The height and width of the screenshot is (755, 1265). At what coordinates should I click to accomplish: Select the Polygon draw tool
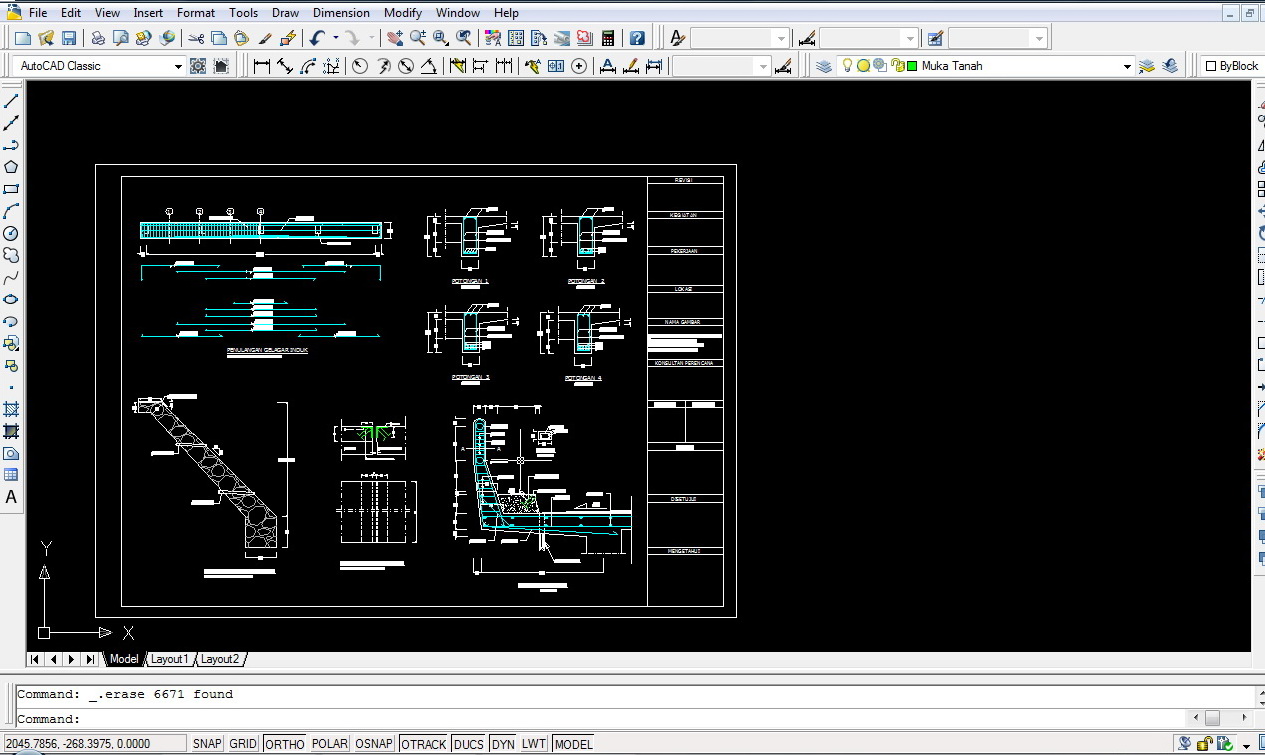[11, 167]
